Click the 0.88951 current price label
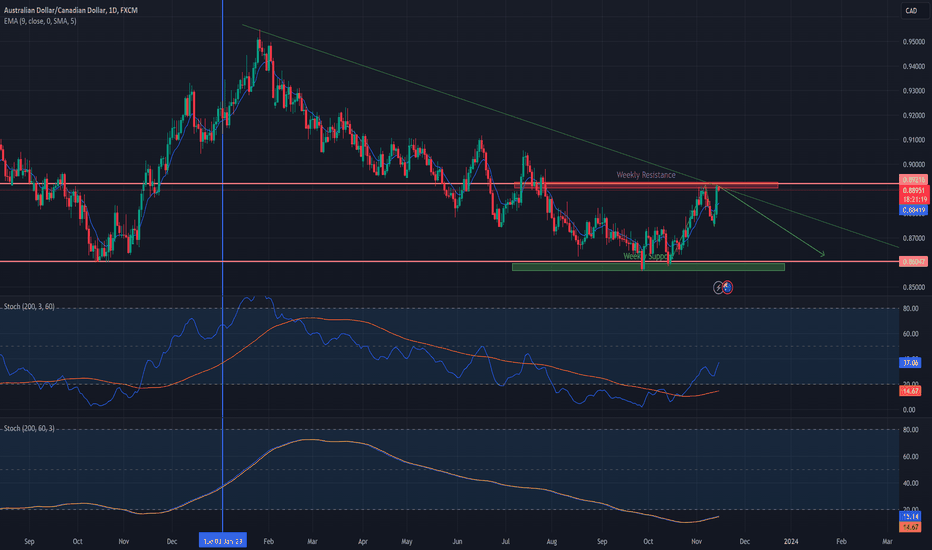932x550 pixels. [915, 190]
